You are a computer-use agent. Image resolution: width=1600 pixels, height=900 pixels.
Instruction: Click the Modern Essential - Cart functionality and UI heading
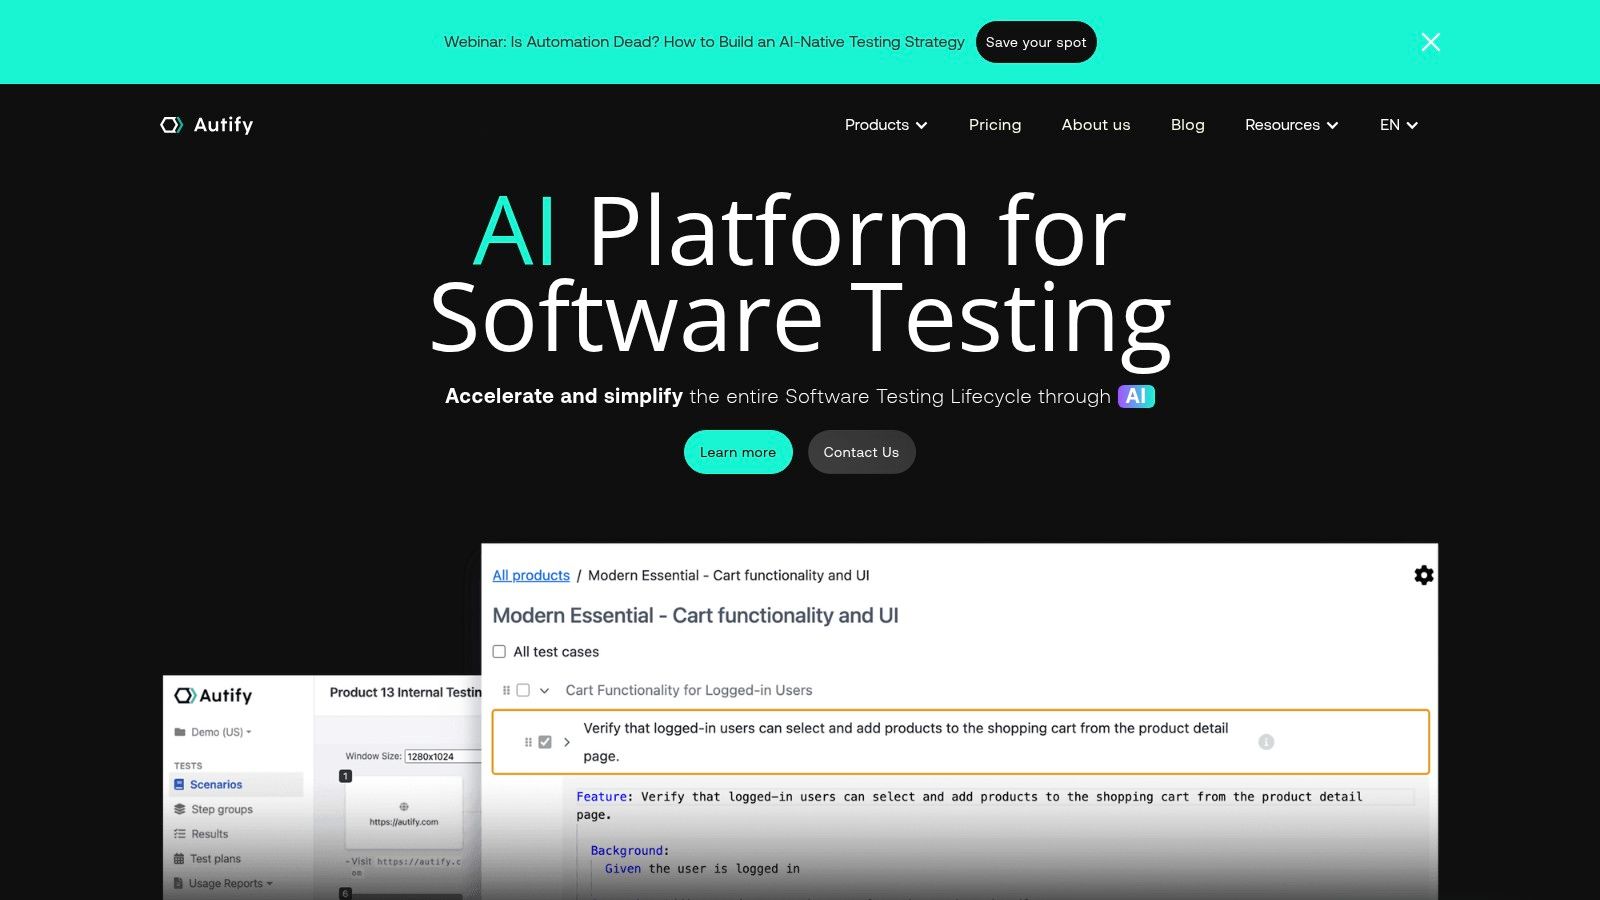[695, 615]
